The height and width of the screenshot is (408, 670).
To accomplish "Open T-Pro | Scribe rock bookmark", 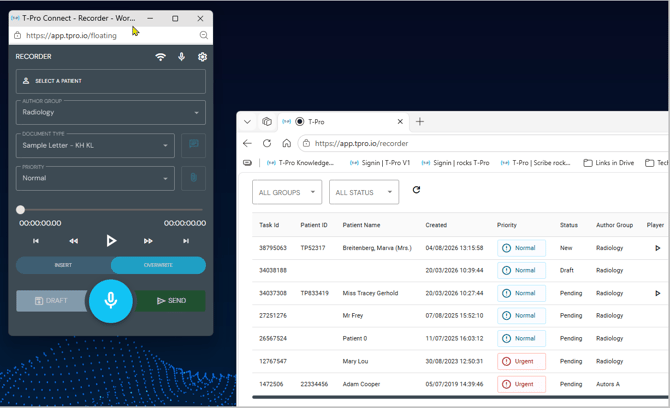I will (535, 163).
